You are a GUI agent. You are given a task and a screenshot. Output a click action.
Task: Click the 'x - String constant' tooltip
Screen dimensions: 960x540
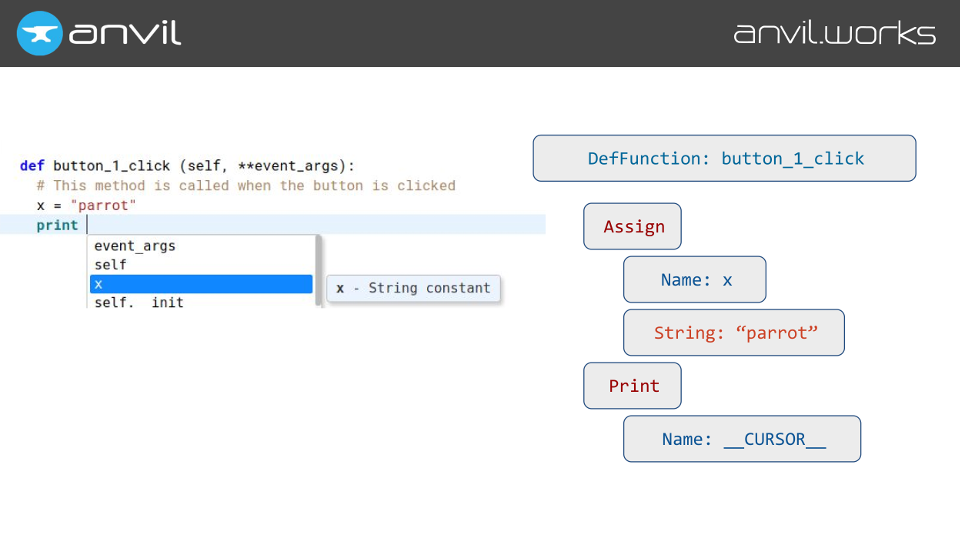point(413,288)
